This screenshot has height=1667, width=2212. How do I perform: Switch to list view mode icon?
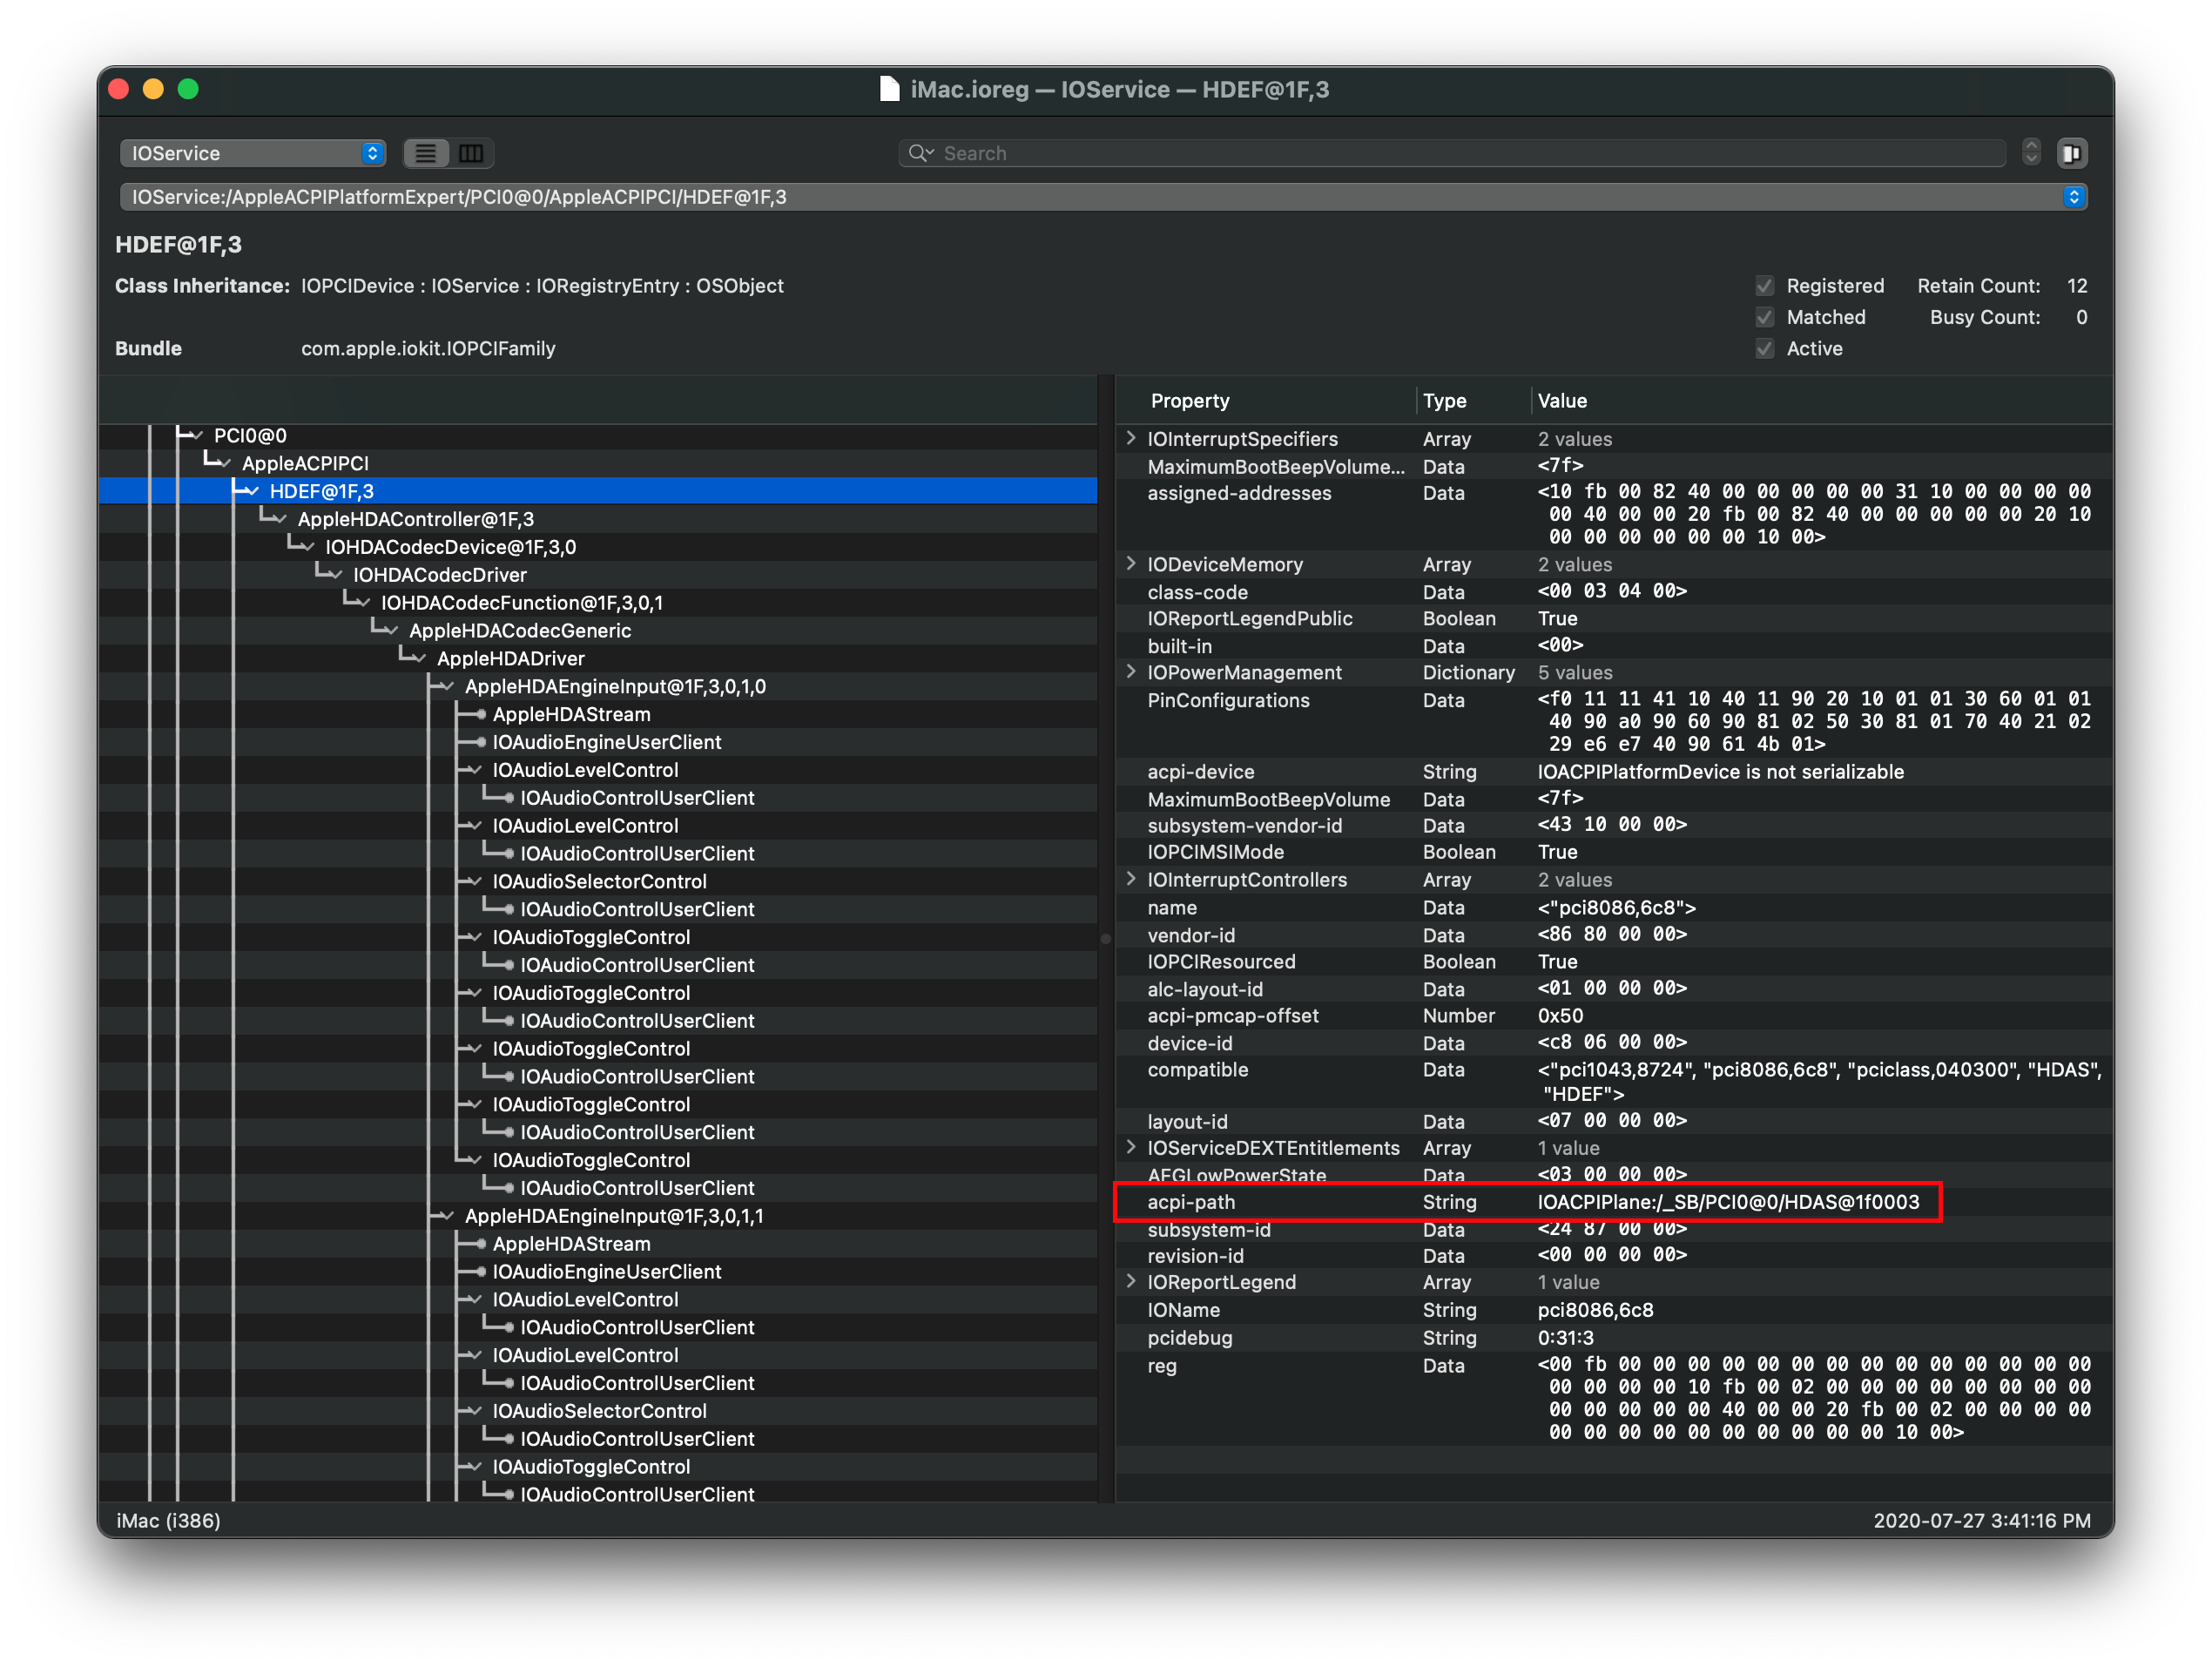click(x=426, y=153)
